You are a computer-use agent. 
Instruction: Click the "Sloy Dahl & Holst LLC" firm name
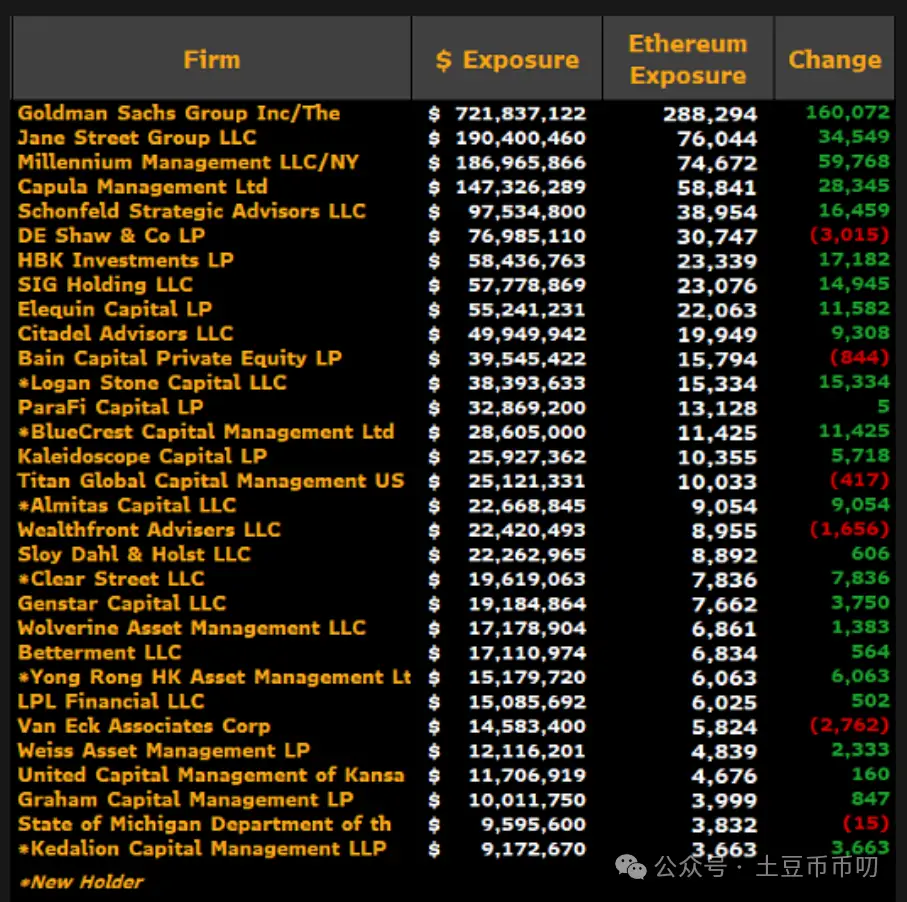pyautogui.click(x=134, y=554)
